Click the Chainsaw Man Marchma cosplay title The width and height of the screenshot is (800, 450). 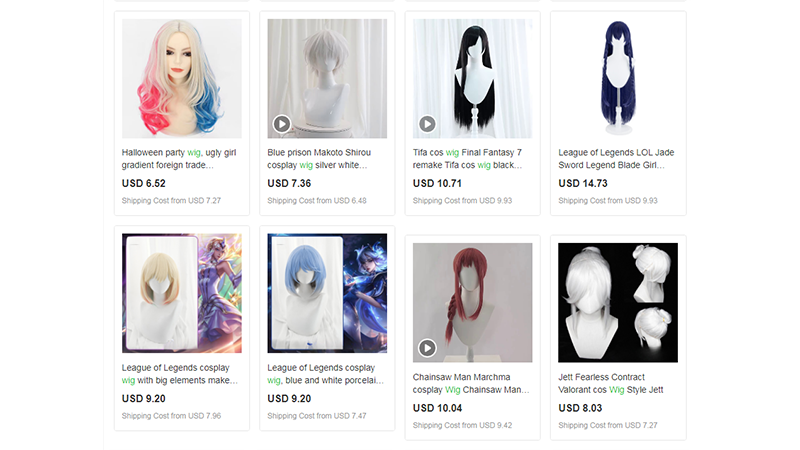click(471, 383)
